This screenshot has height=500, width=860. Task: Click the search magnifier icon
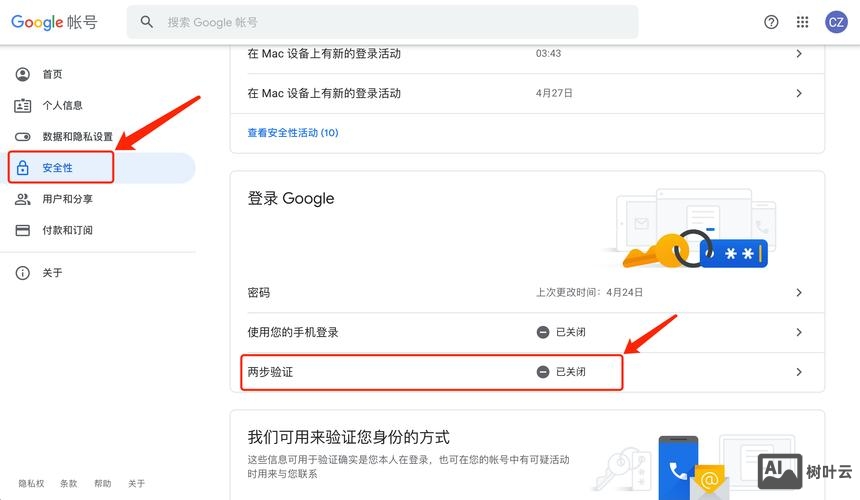click(x=146, y=22)
